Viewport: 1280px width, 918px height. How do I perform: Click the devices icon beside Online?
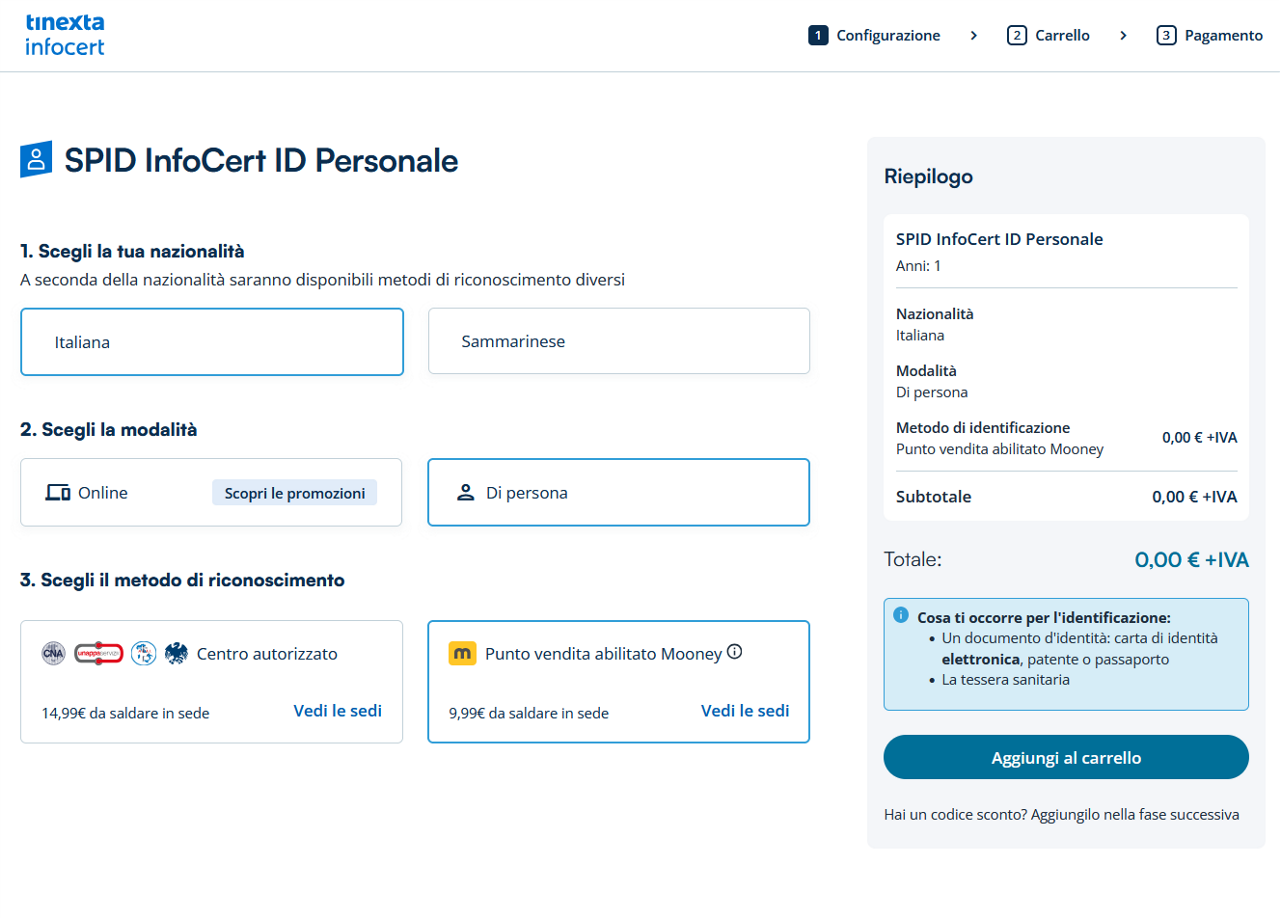[x=58, y=492]
